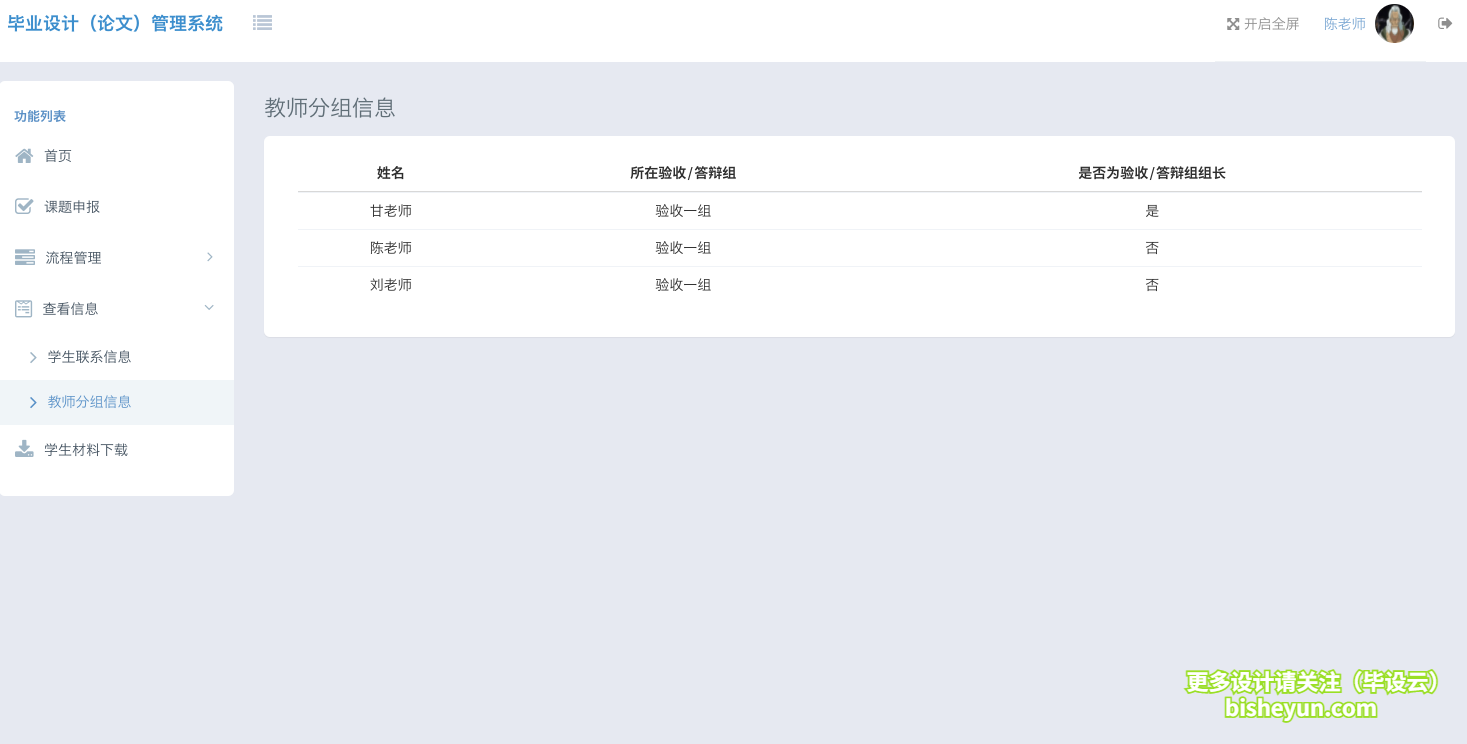Select the 课题申报 checkmark icon

click(23, 206)
